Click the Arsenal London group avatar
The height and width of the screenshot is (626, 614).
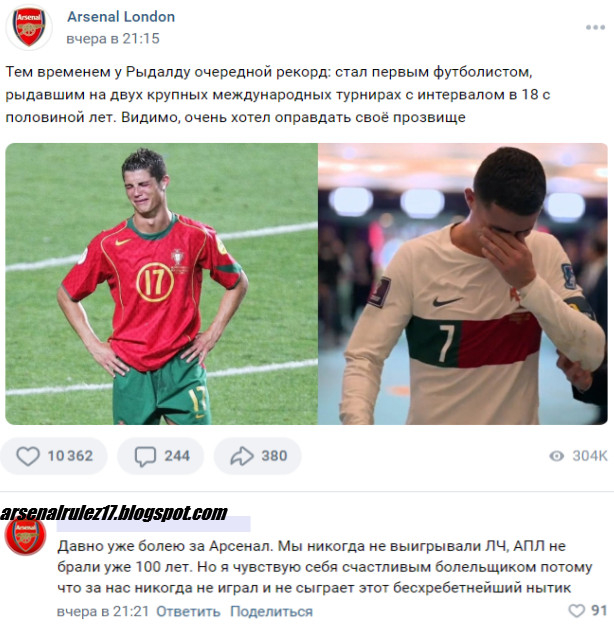pyautogui.click(x=29, y=27)
